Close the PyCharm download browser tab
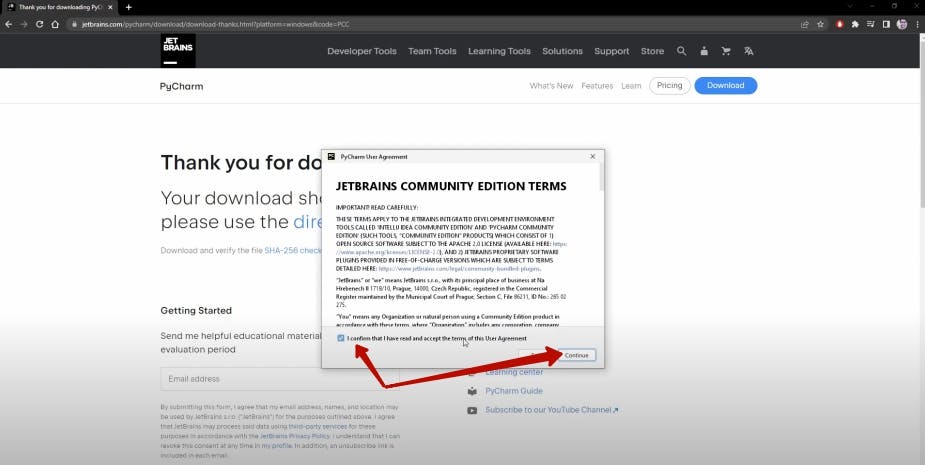Viewport: 925px width, 465px height. coord(110,7)
